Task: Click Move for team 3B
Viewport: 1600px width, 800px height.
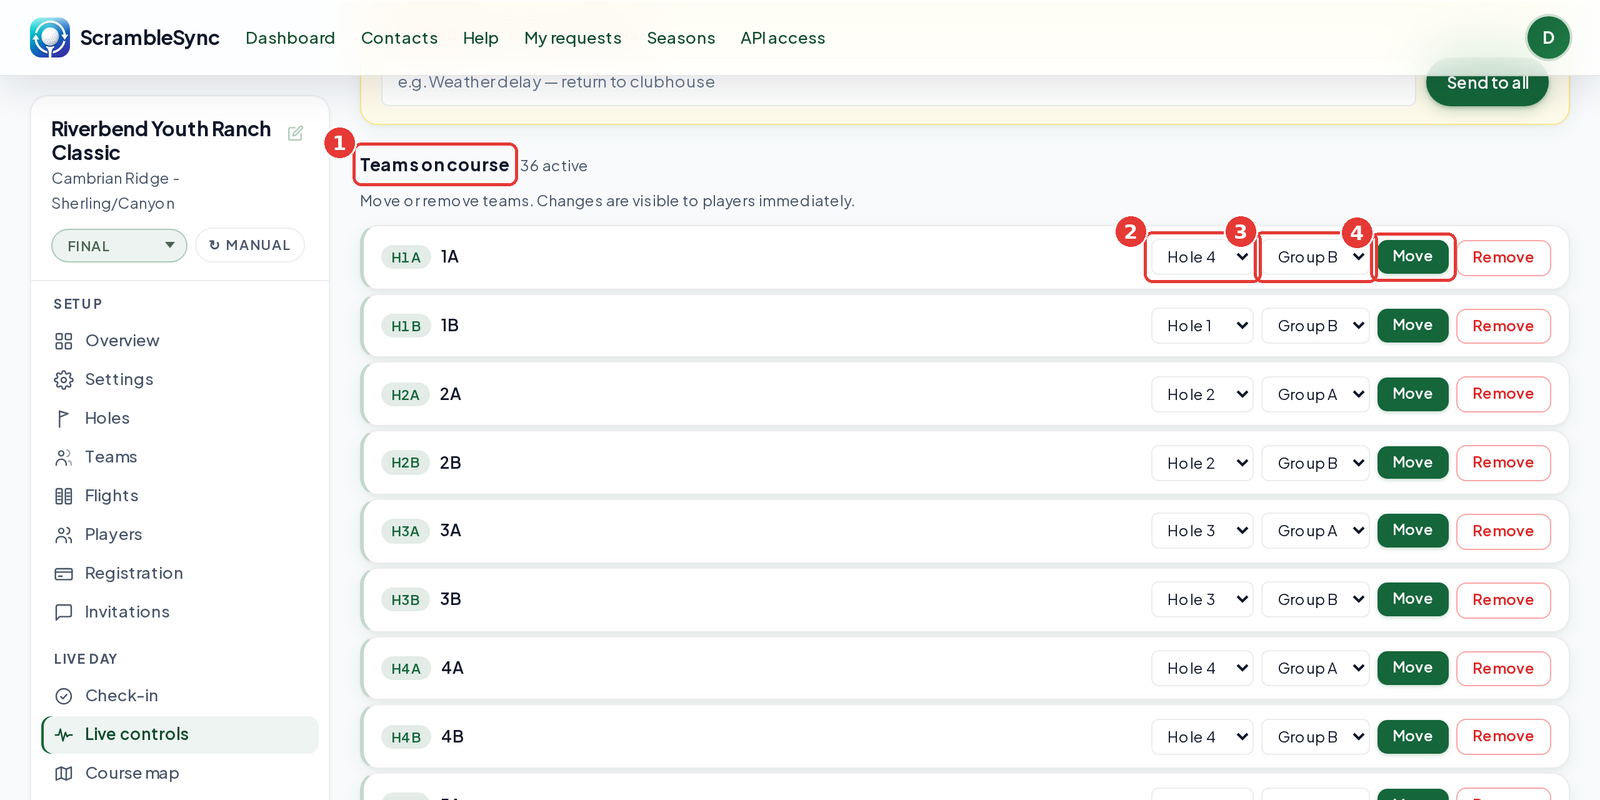Action: click(1413, 599)
